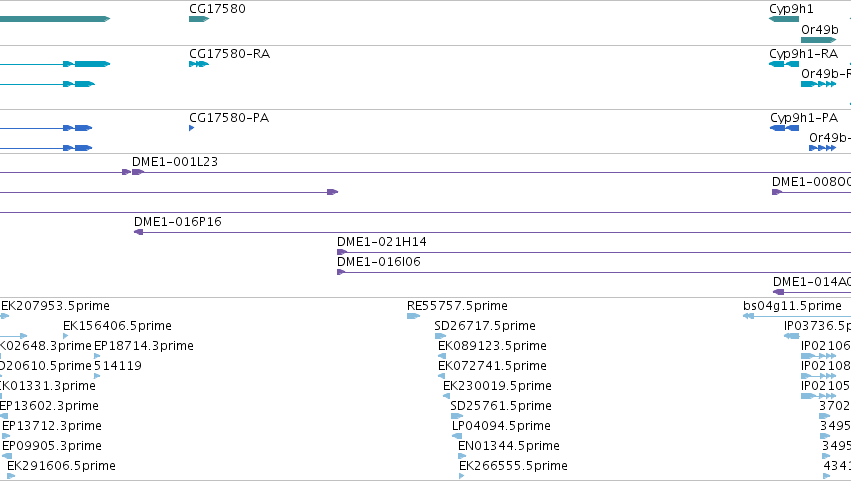The image size is (851, 481).
Task: Select the teal Or49b gene arrow glyph
Action: pyautogui.click(x=818, y=40)
